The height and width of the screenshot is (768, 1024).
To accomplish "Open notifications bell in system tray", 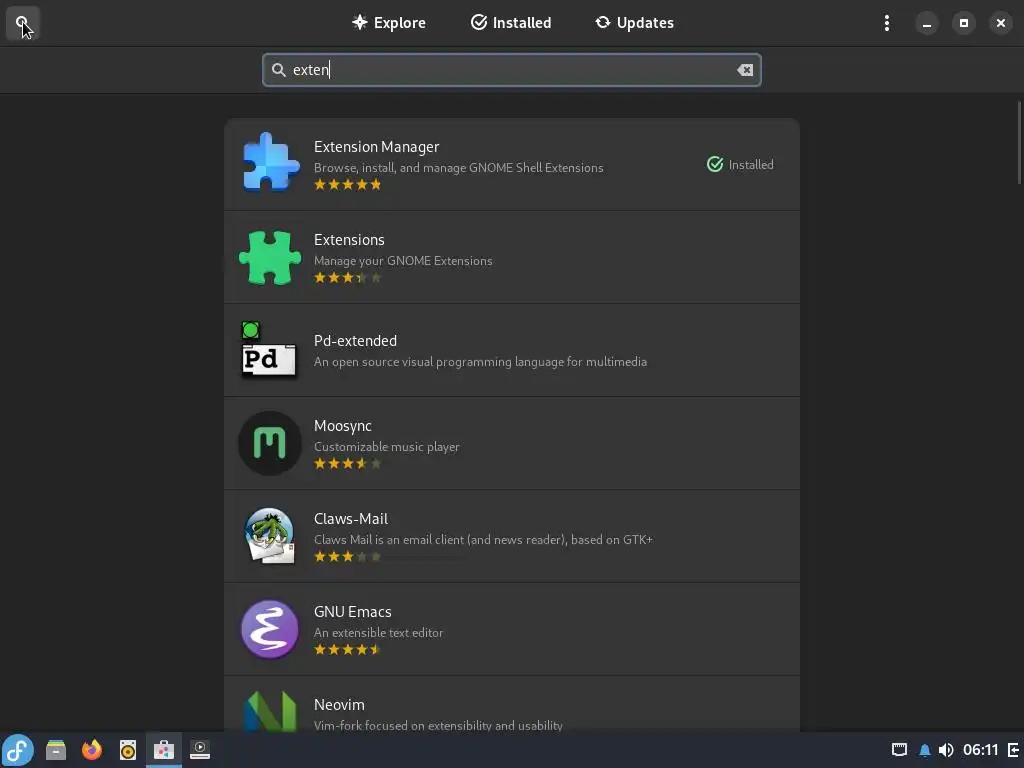I will click(x=924, y=750).
